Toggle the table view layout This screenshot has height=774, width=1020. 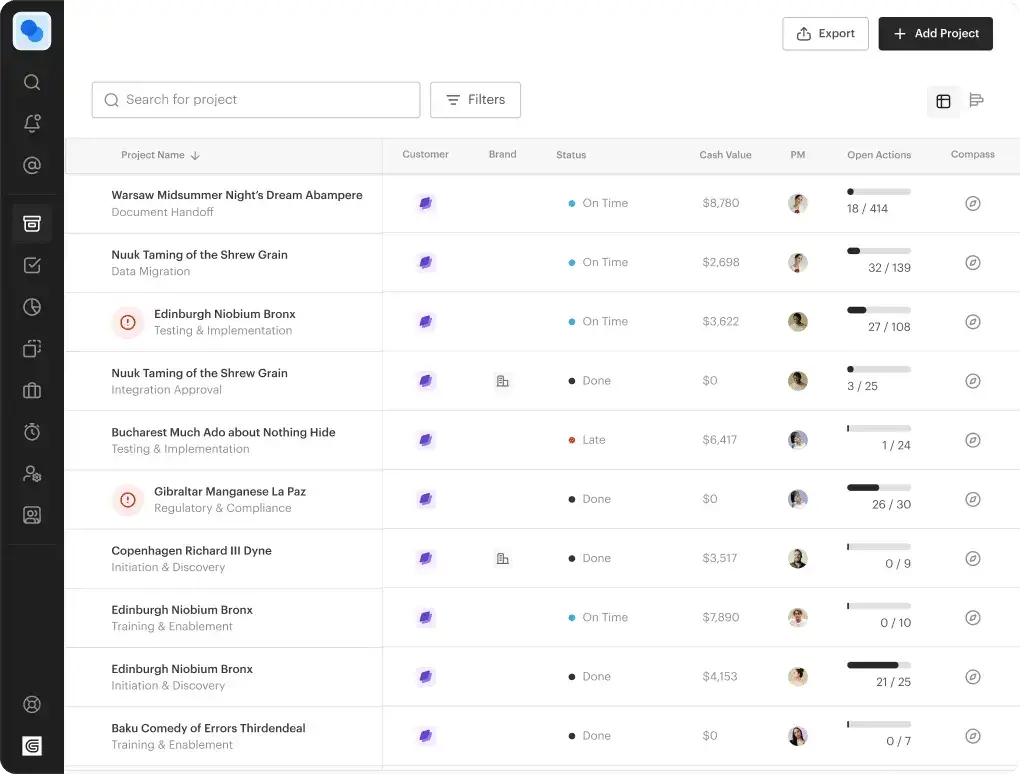[x=943, y=101]
